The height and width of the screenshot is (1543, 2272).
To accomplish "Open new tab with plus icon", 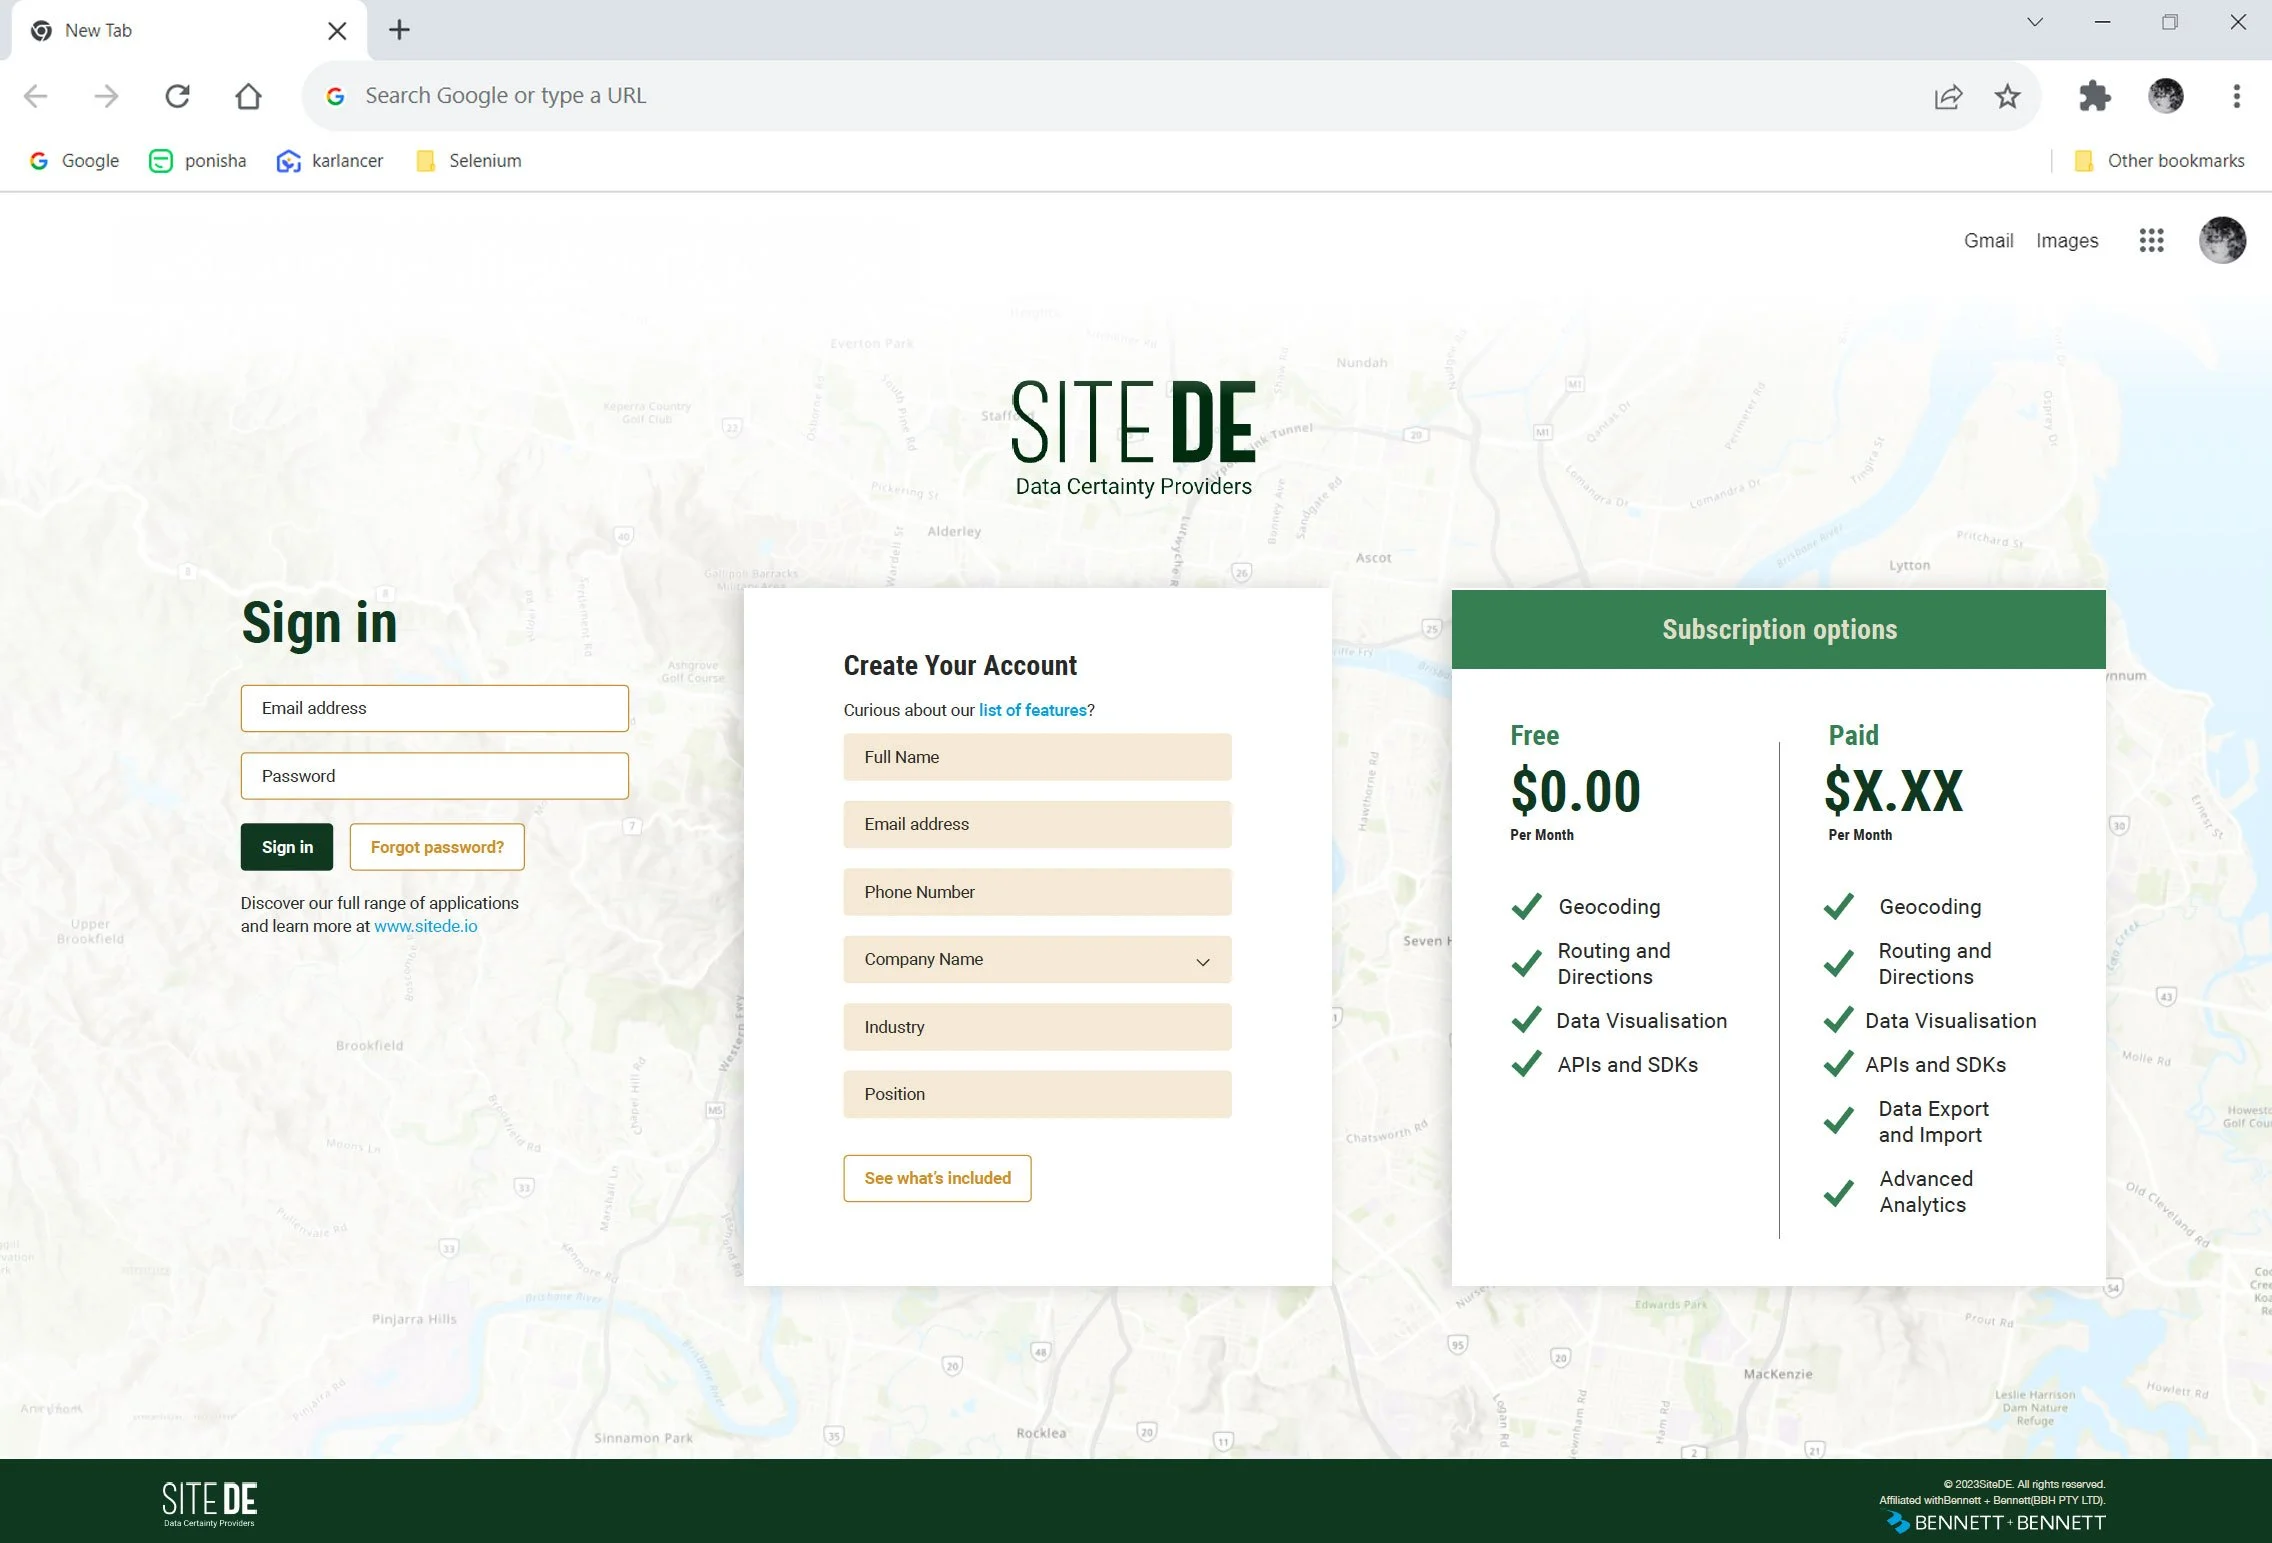I will pyautogui.click(x=399, y=30).
